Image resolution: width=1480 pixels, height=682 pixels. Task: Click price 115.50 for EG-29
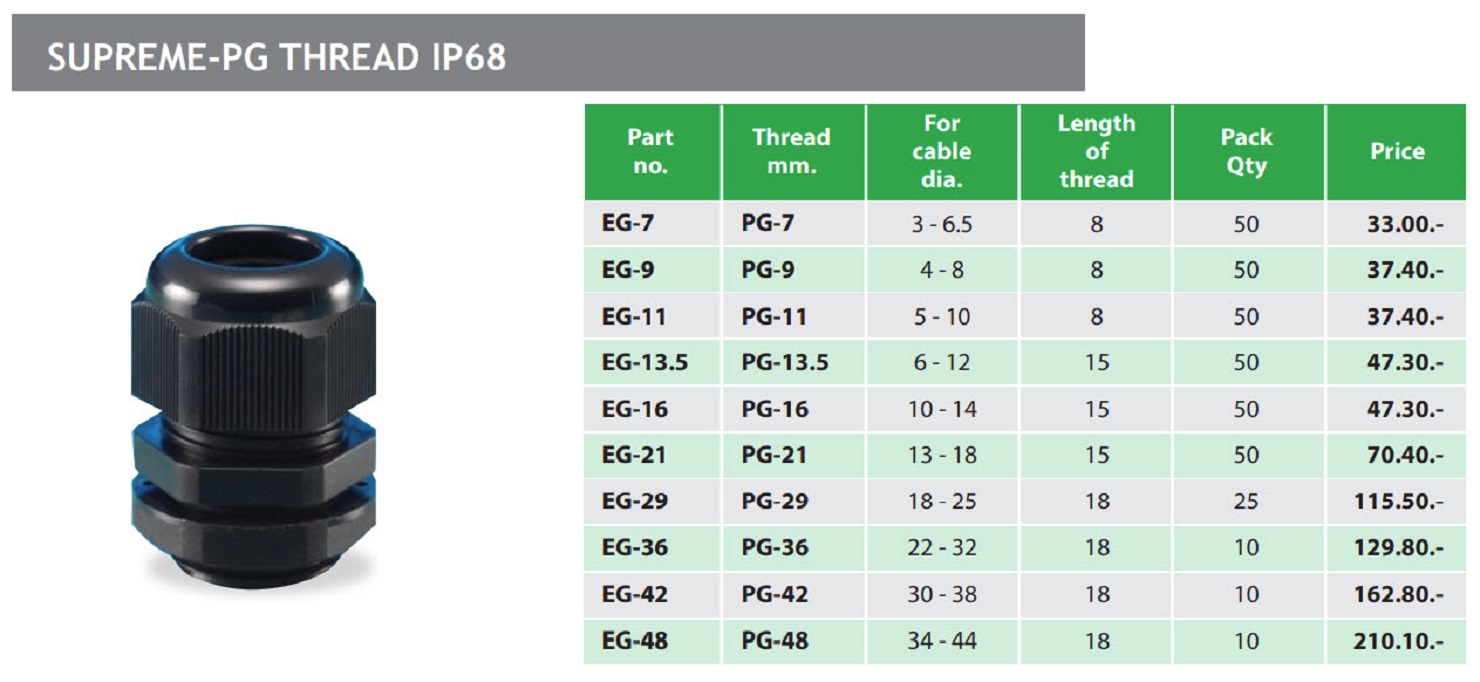(1398, 502)
